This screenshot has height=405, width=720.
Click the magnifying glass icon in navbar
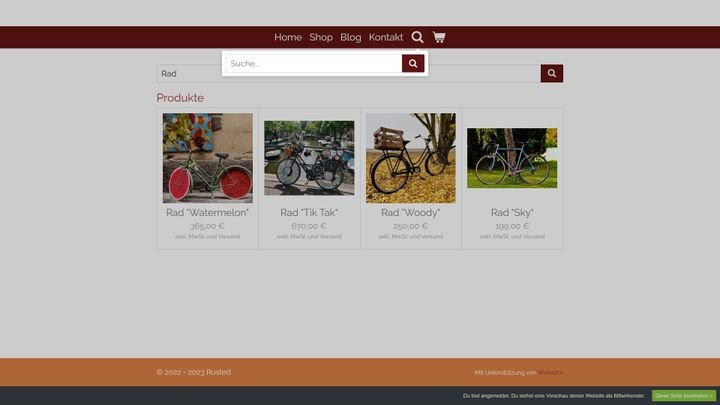tap(418, 37)
